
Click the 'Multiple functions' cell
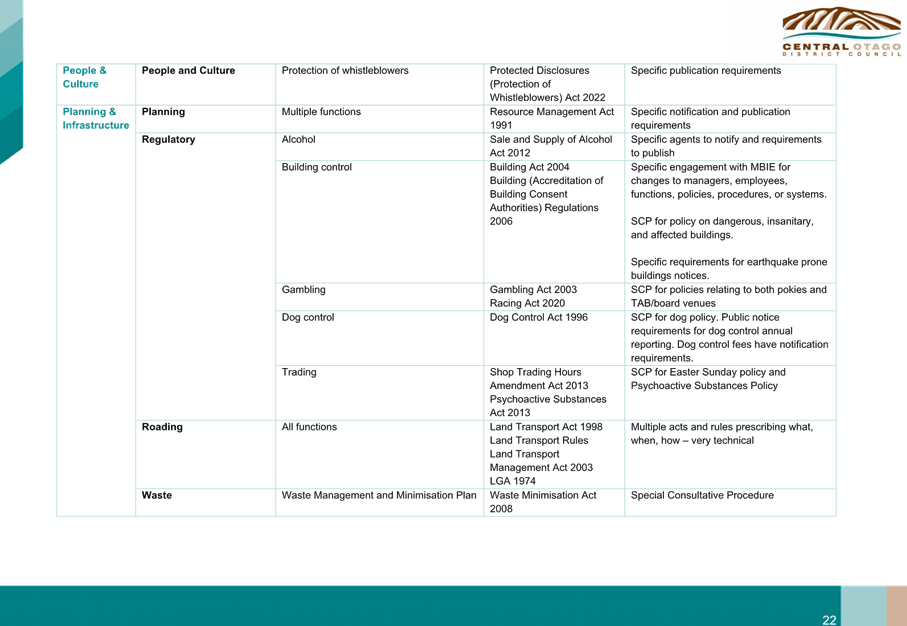click(379, 119)
